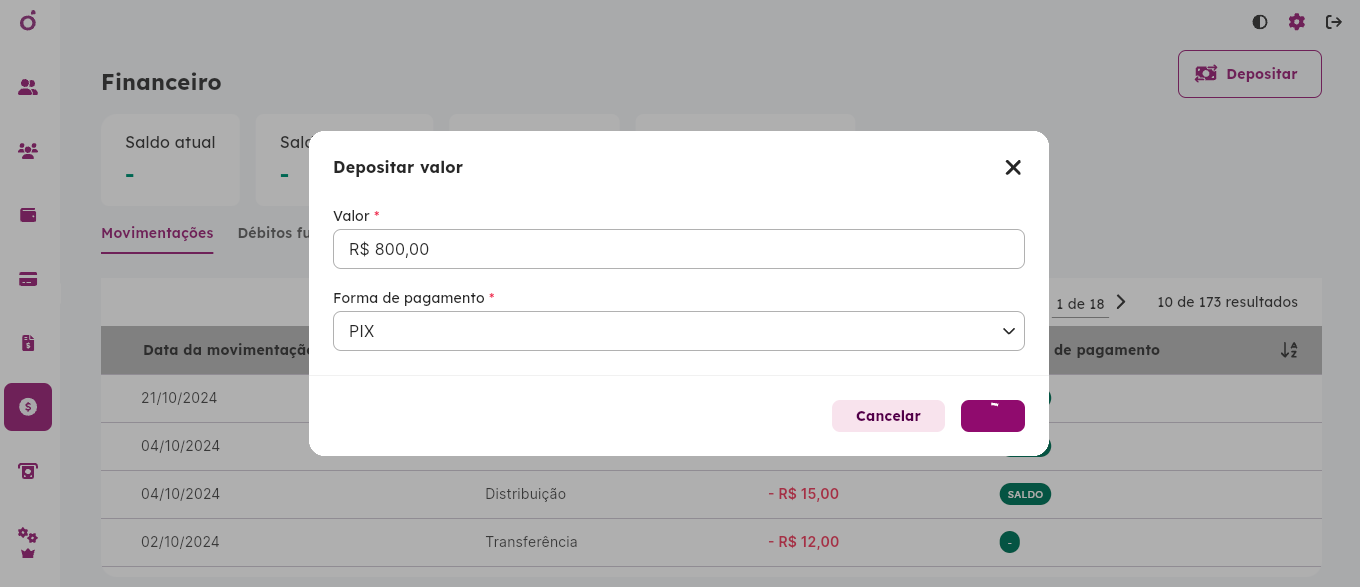Open the three-person group icon in sidebar
1360x587 pixels.
[28, 151]
